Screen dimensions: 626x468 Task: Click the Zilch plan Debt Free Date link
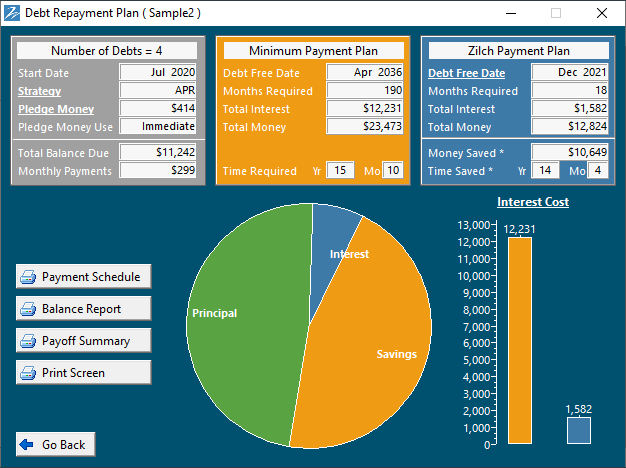click(466, 73)
